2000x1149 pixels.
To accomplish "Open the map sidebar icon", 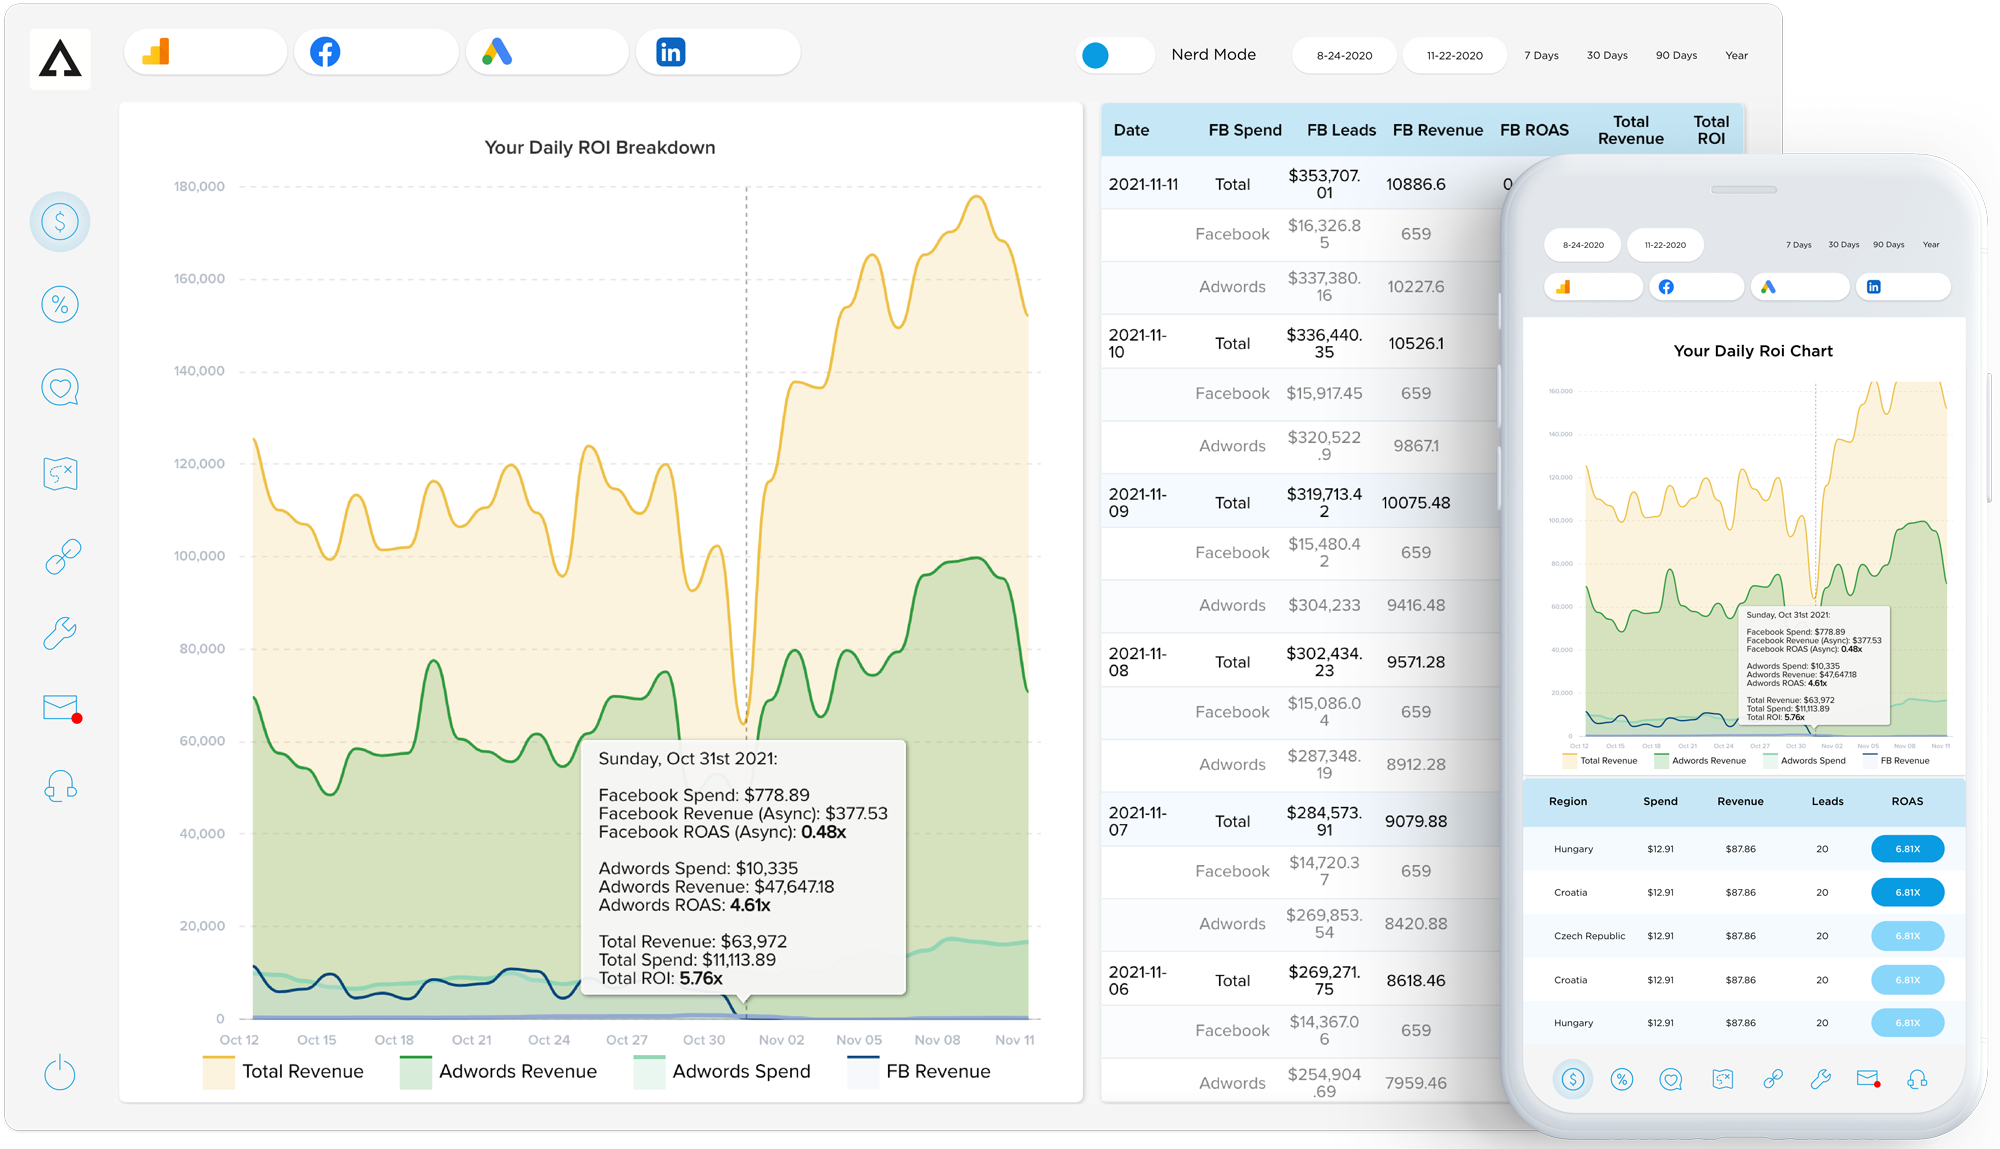I will pos(60,473).
